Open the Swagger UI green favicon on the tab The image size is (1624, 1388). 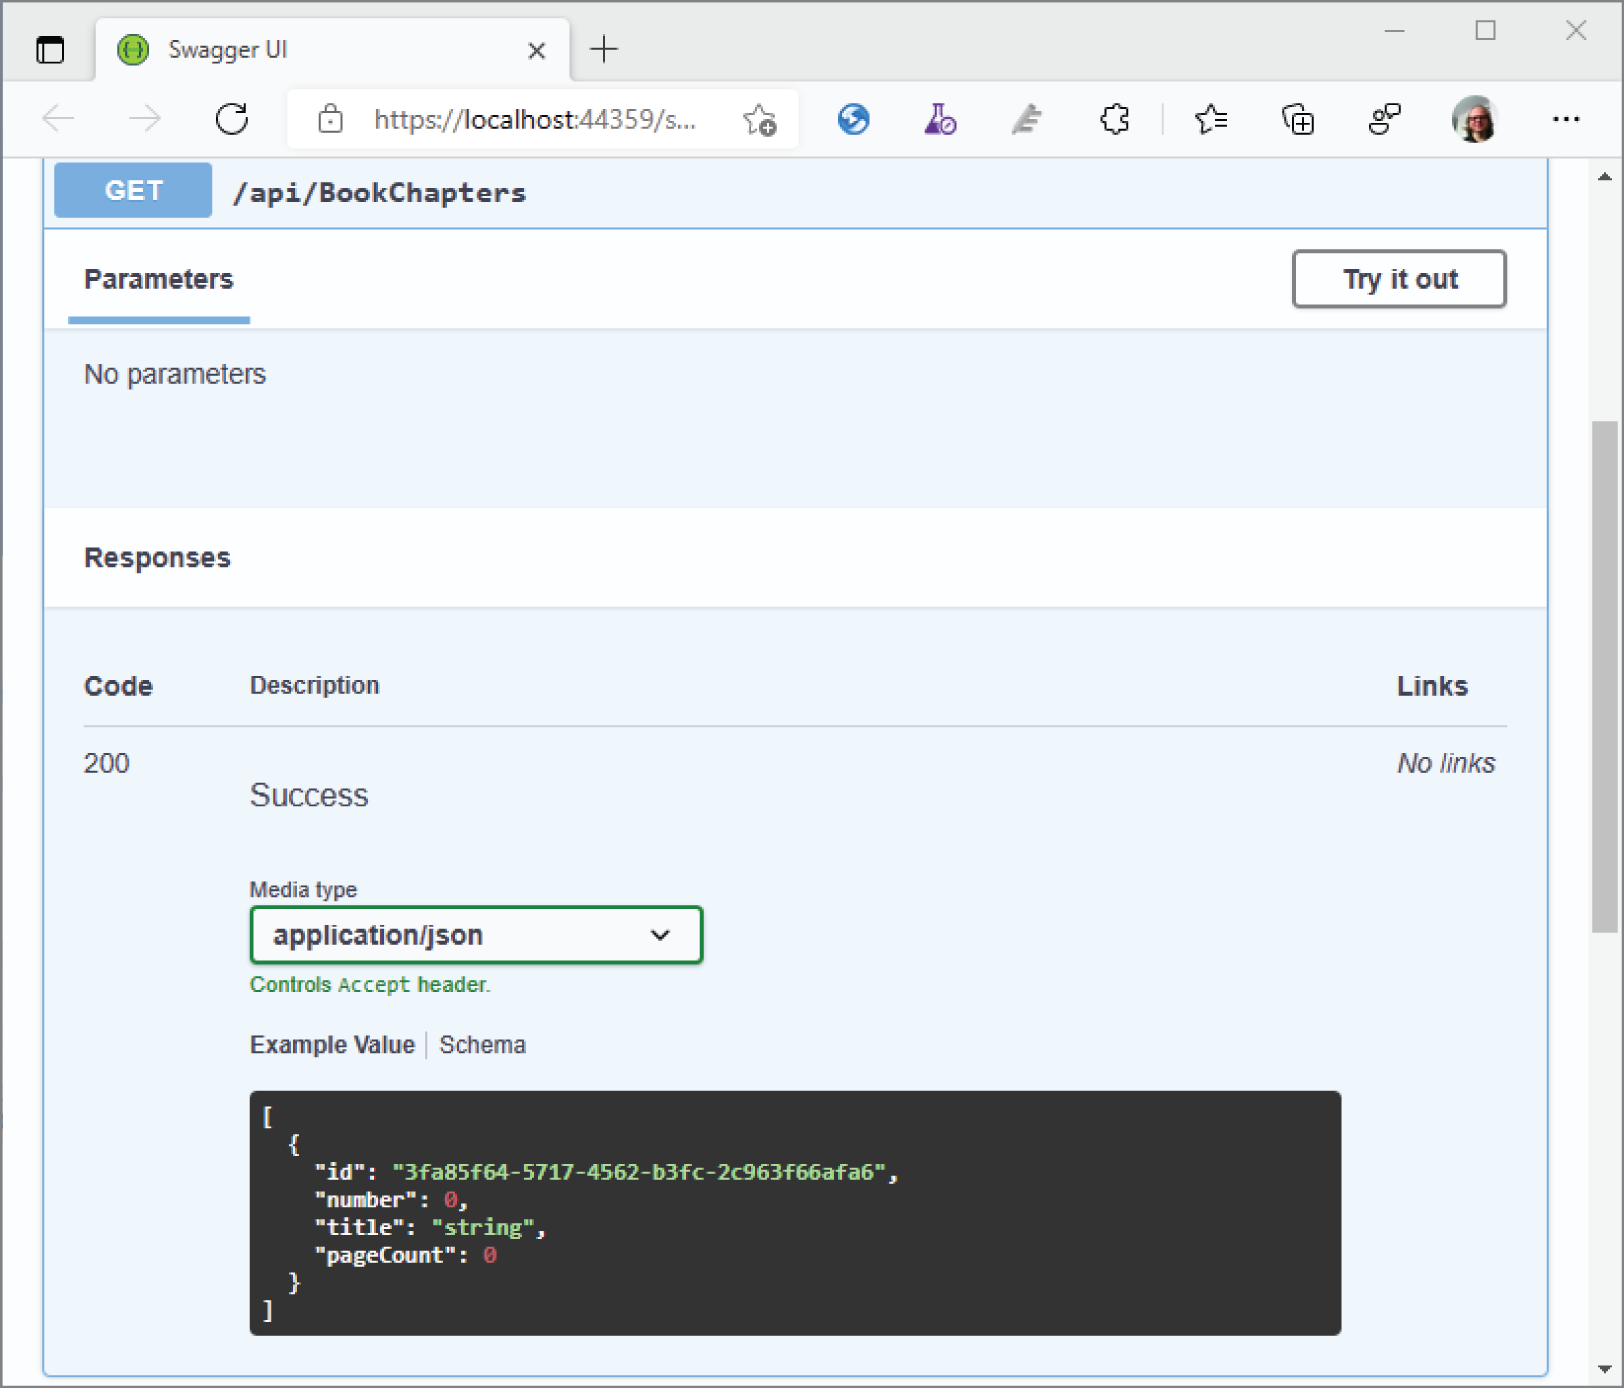[x=132, y=49]
